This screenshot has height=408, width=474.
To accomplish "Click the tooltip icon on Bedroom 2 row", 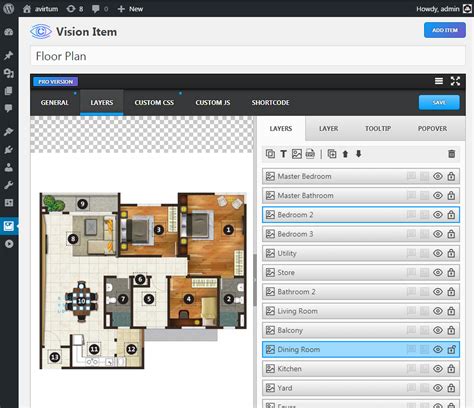I will point(411,214).
